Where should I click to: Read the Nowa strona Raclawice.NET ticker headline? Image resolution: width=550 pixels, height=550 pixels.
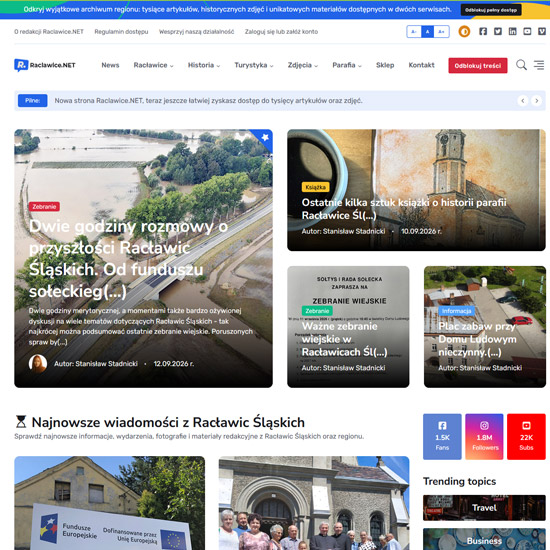208,101
